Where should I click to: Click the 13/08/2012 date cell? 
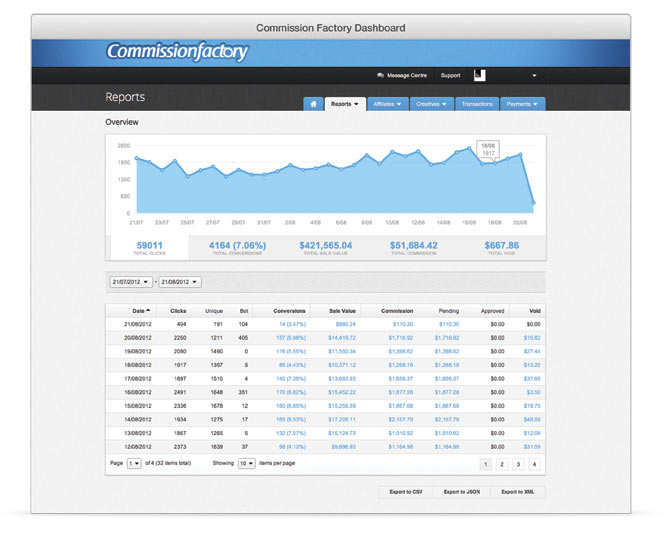(x=138, y=433)
